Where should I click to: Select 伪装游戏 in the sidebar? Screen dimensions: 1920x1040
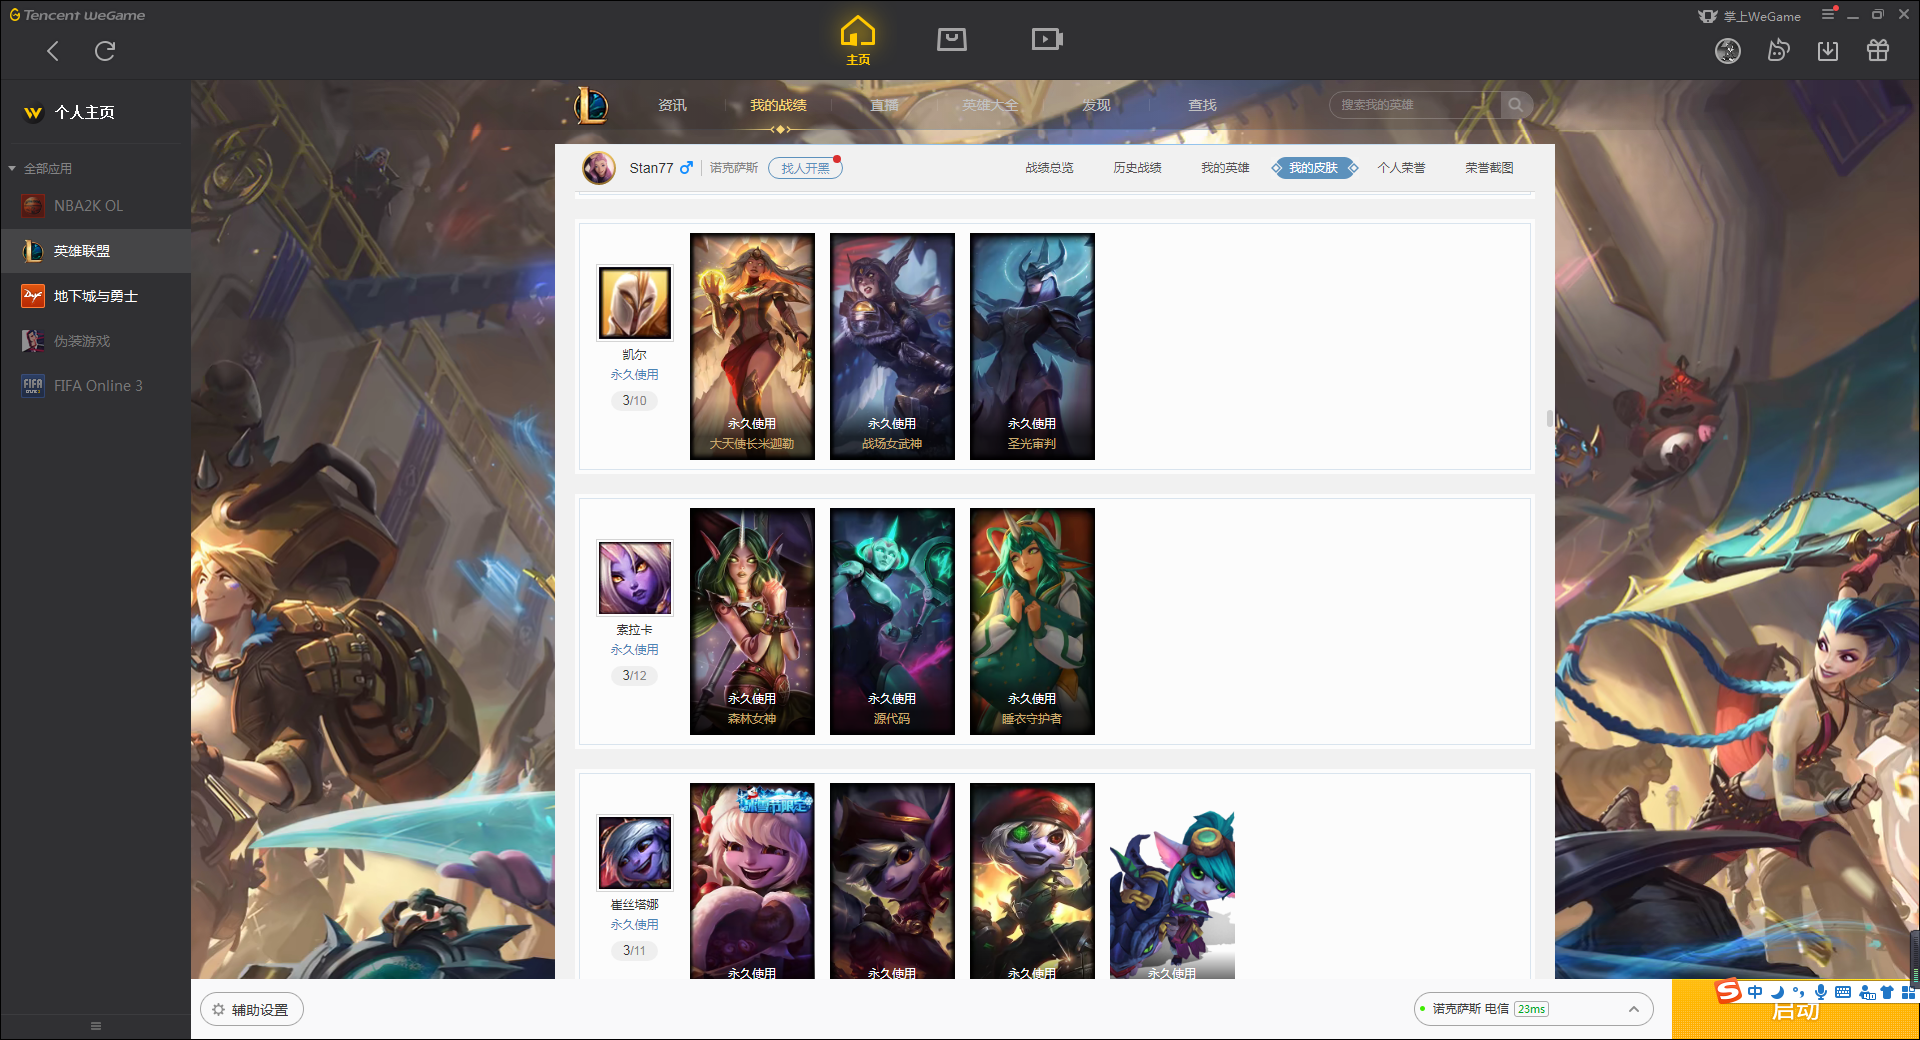95,341
